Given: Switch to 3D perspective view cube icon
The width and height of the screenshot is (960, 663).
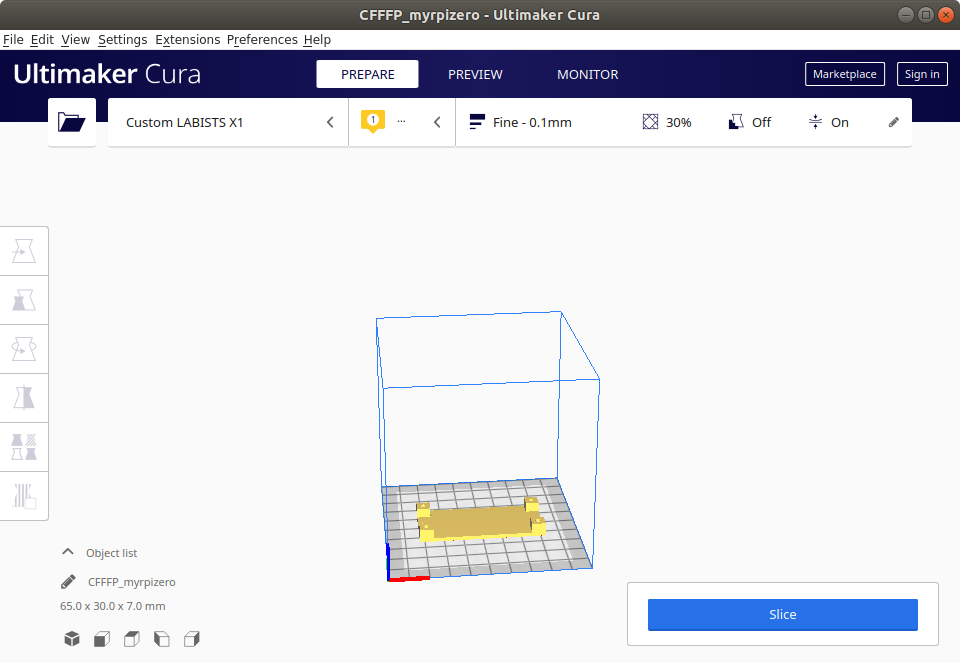Looking at the screenshot, I should [x=72, y=639].
